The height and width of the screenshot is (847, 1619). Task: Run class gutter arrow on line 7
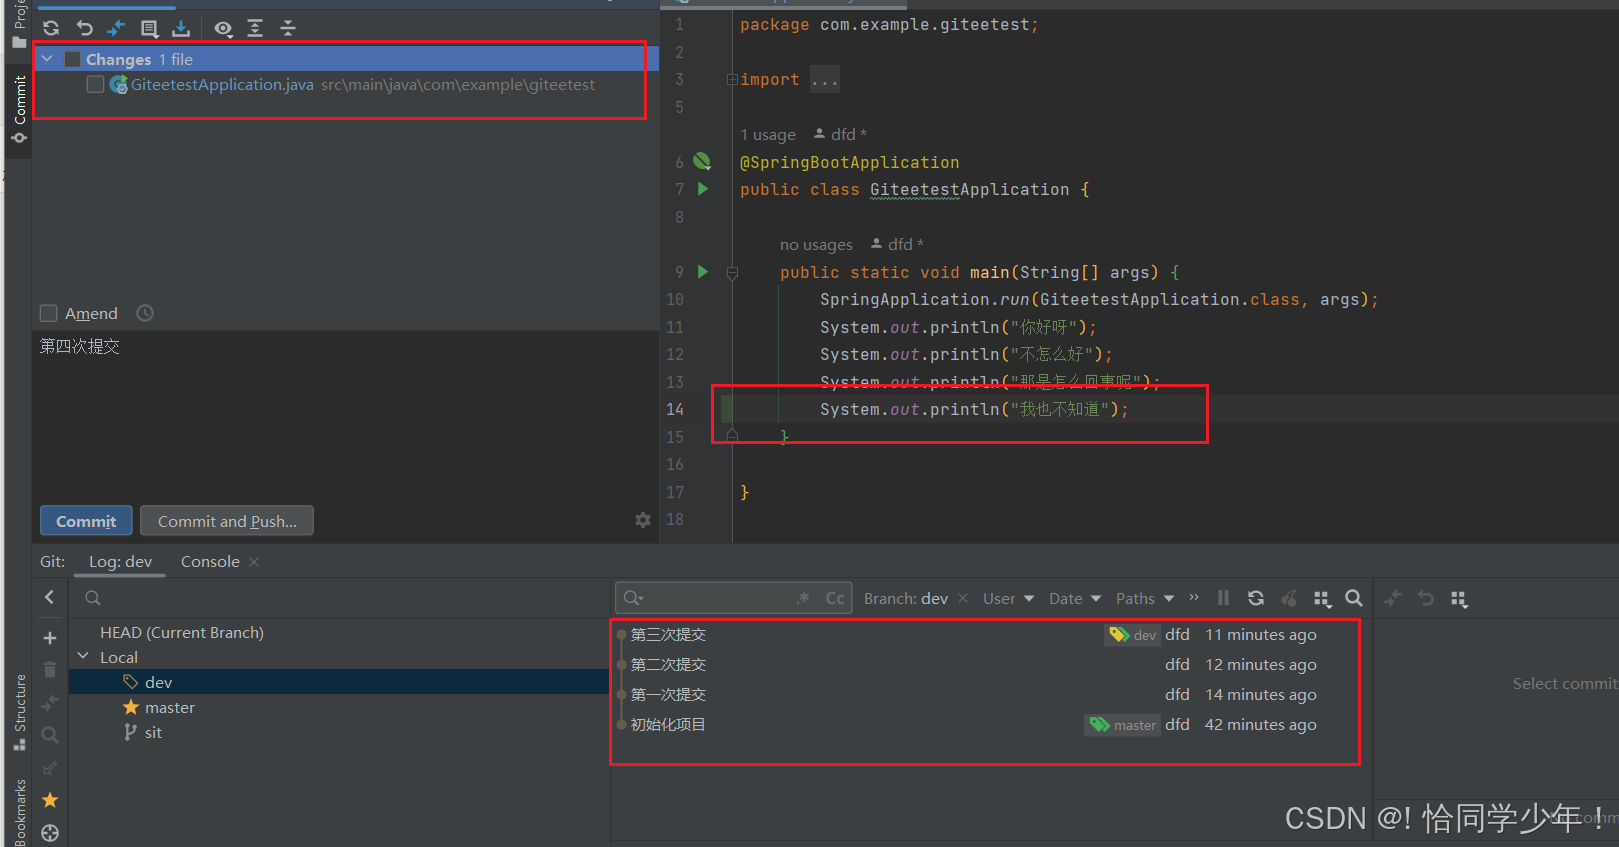[703, 188]
